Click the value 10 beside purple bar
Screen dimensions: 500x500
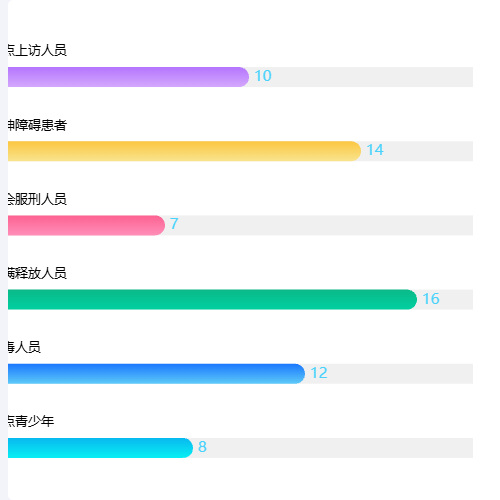(263, 76)
